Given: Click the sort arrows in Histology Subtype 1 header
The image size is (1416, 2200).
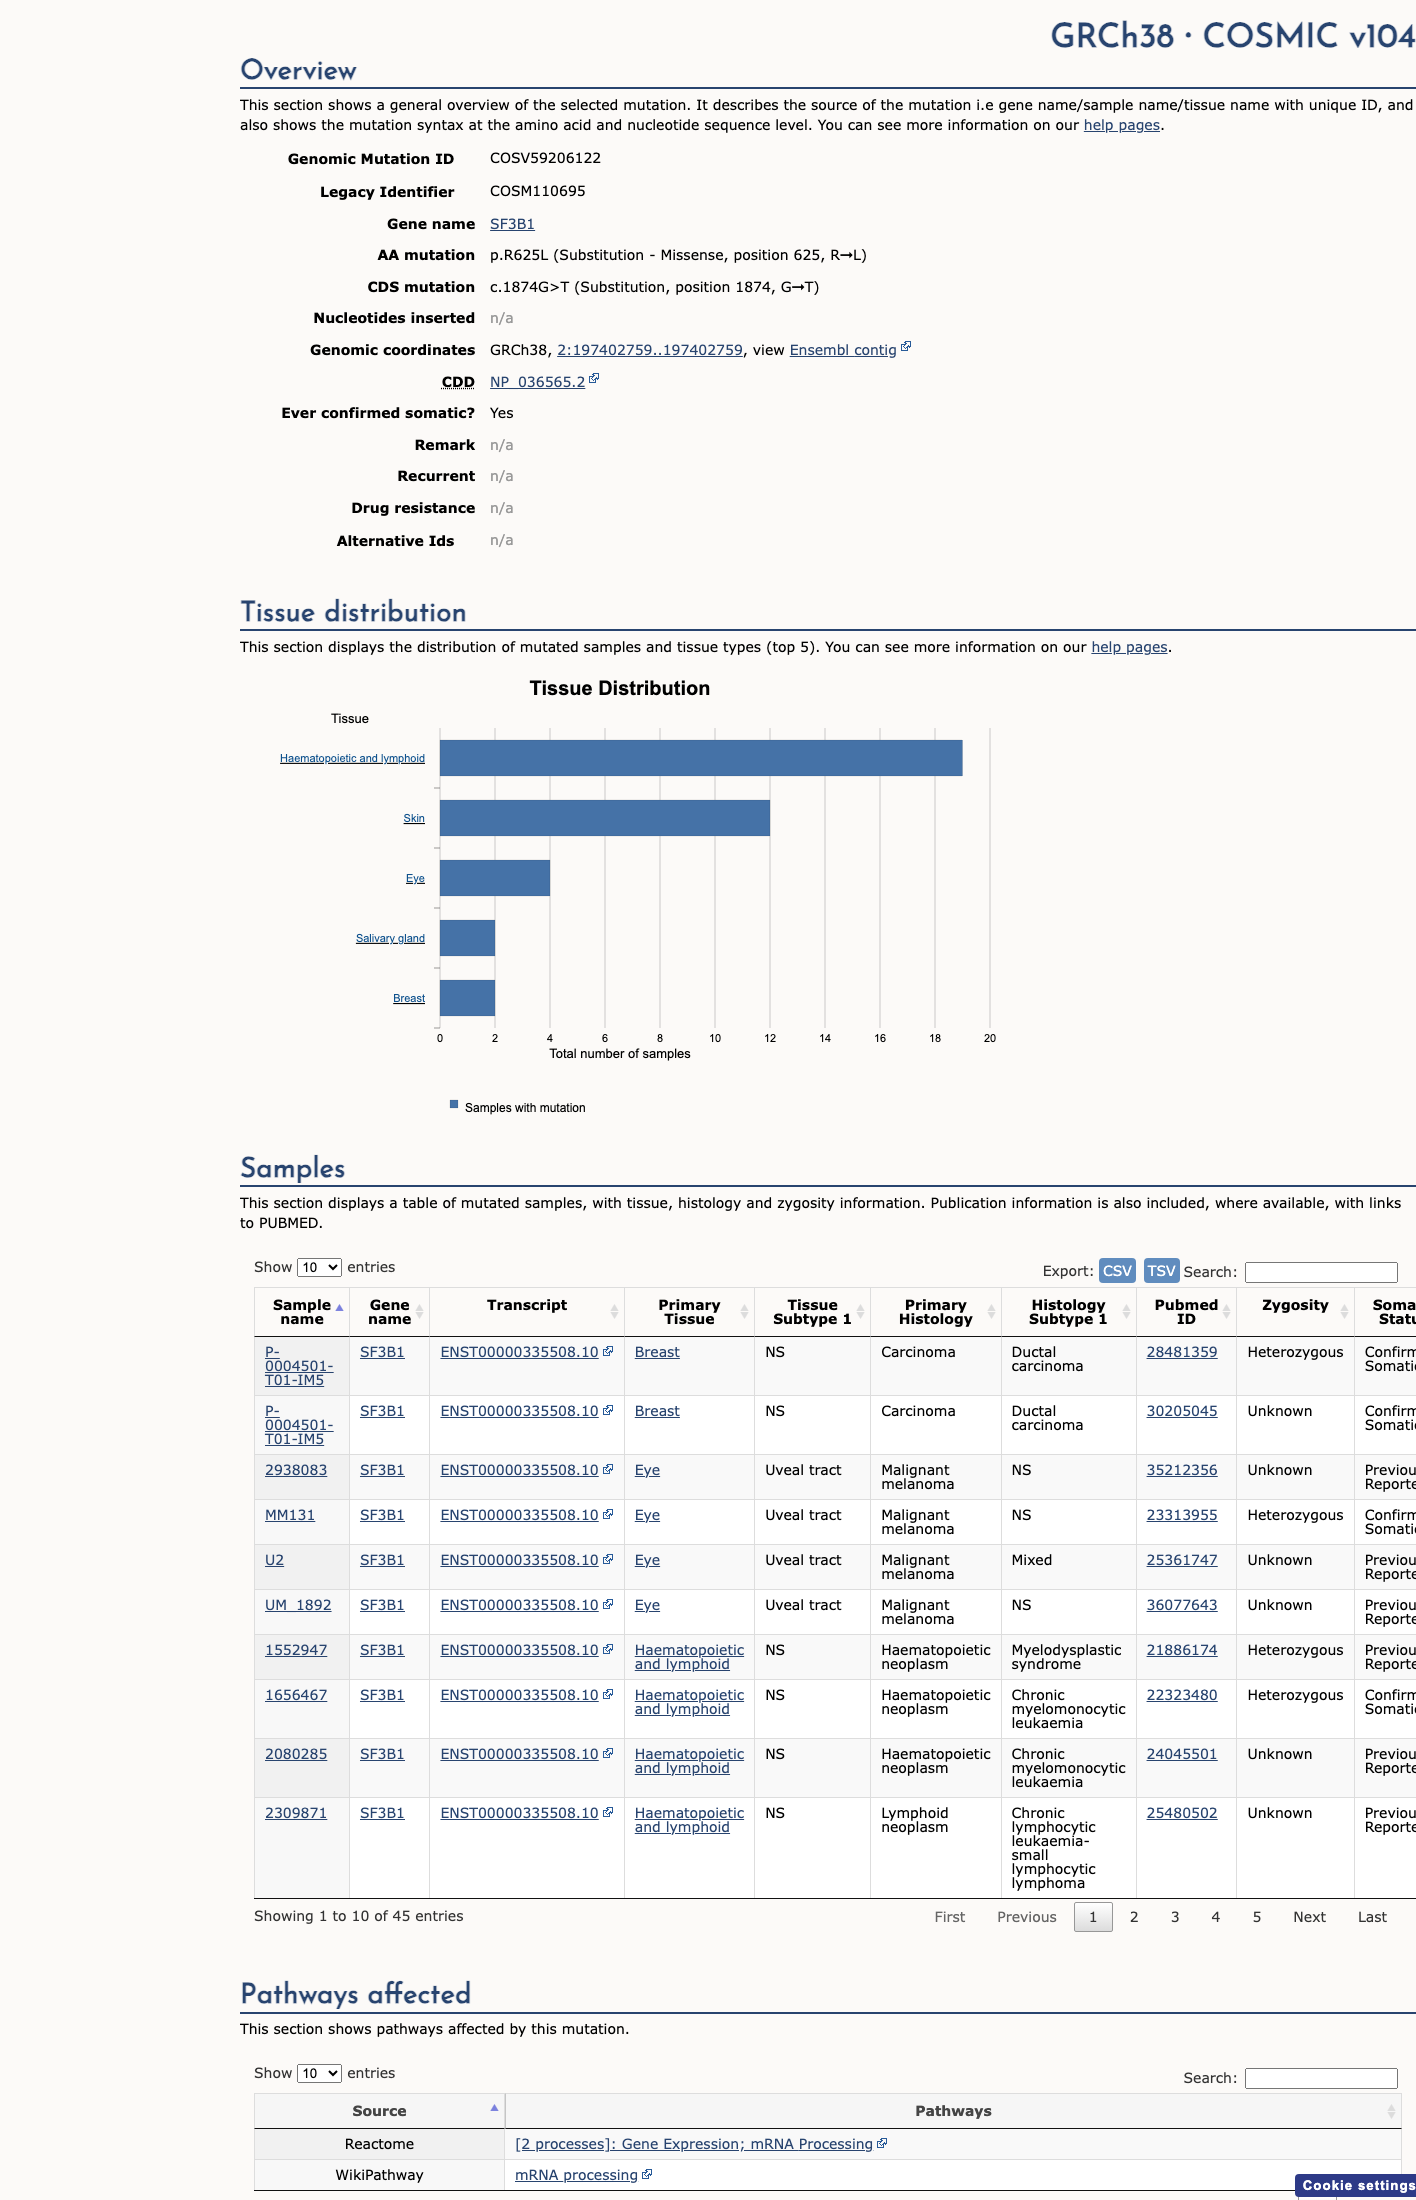Looking at the screenshot, I should click(x=1126, y=1312).
